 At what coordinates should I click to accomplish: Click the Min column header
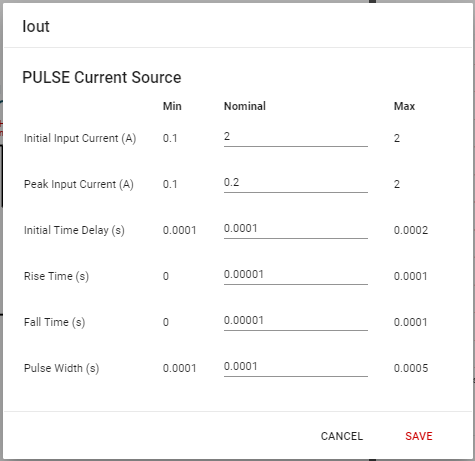click(172, 106)
